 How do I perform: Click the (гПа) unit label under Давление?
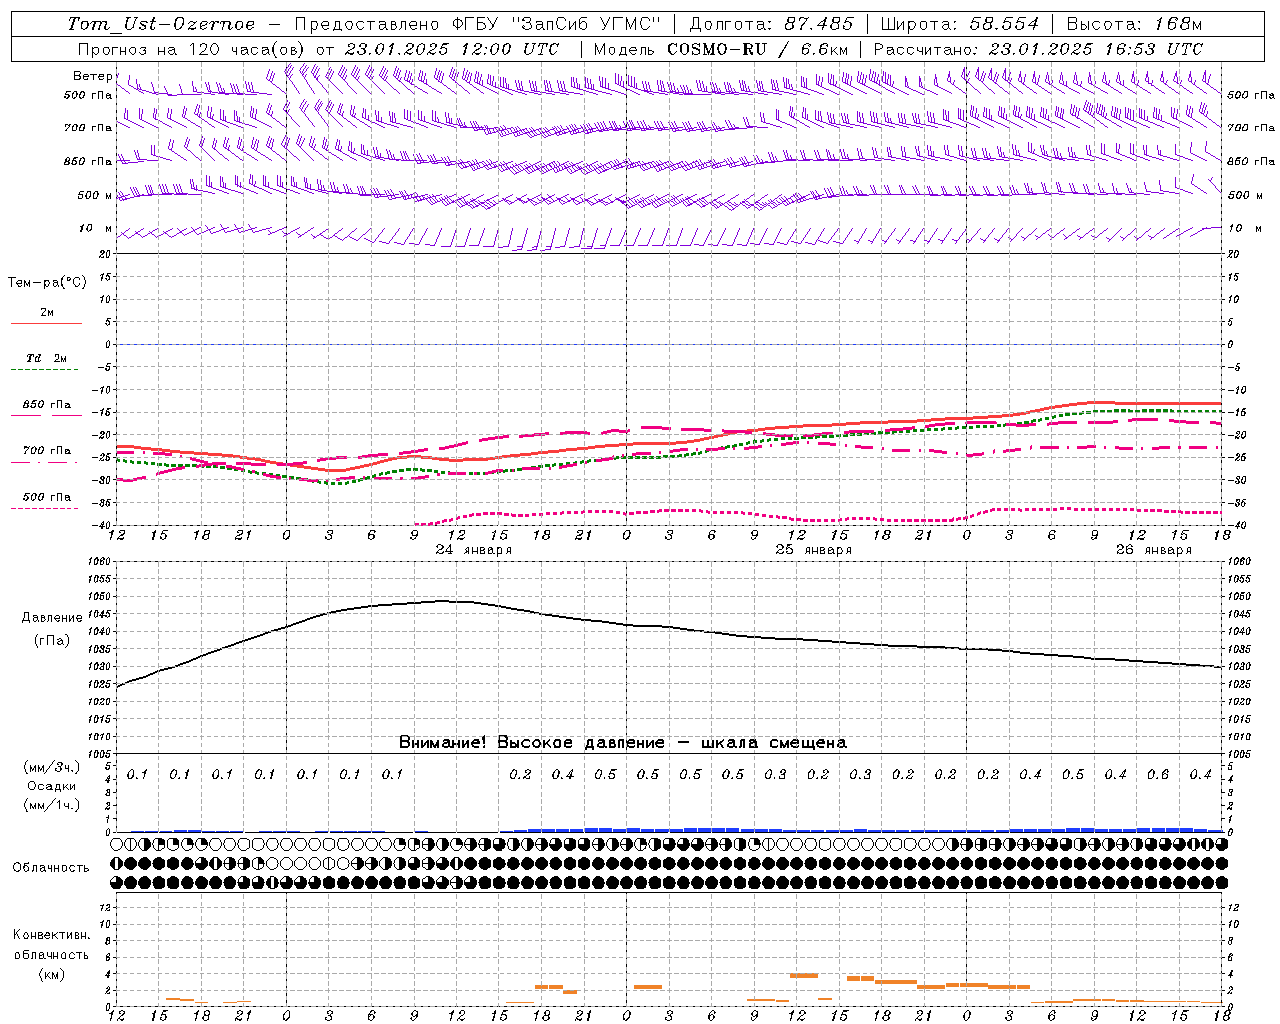click(52, 641)
